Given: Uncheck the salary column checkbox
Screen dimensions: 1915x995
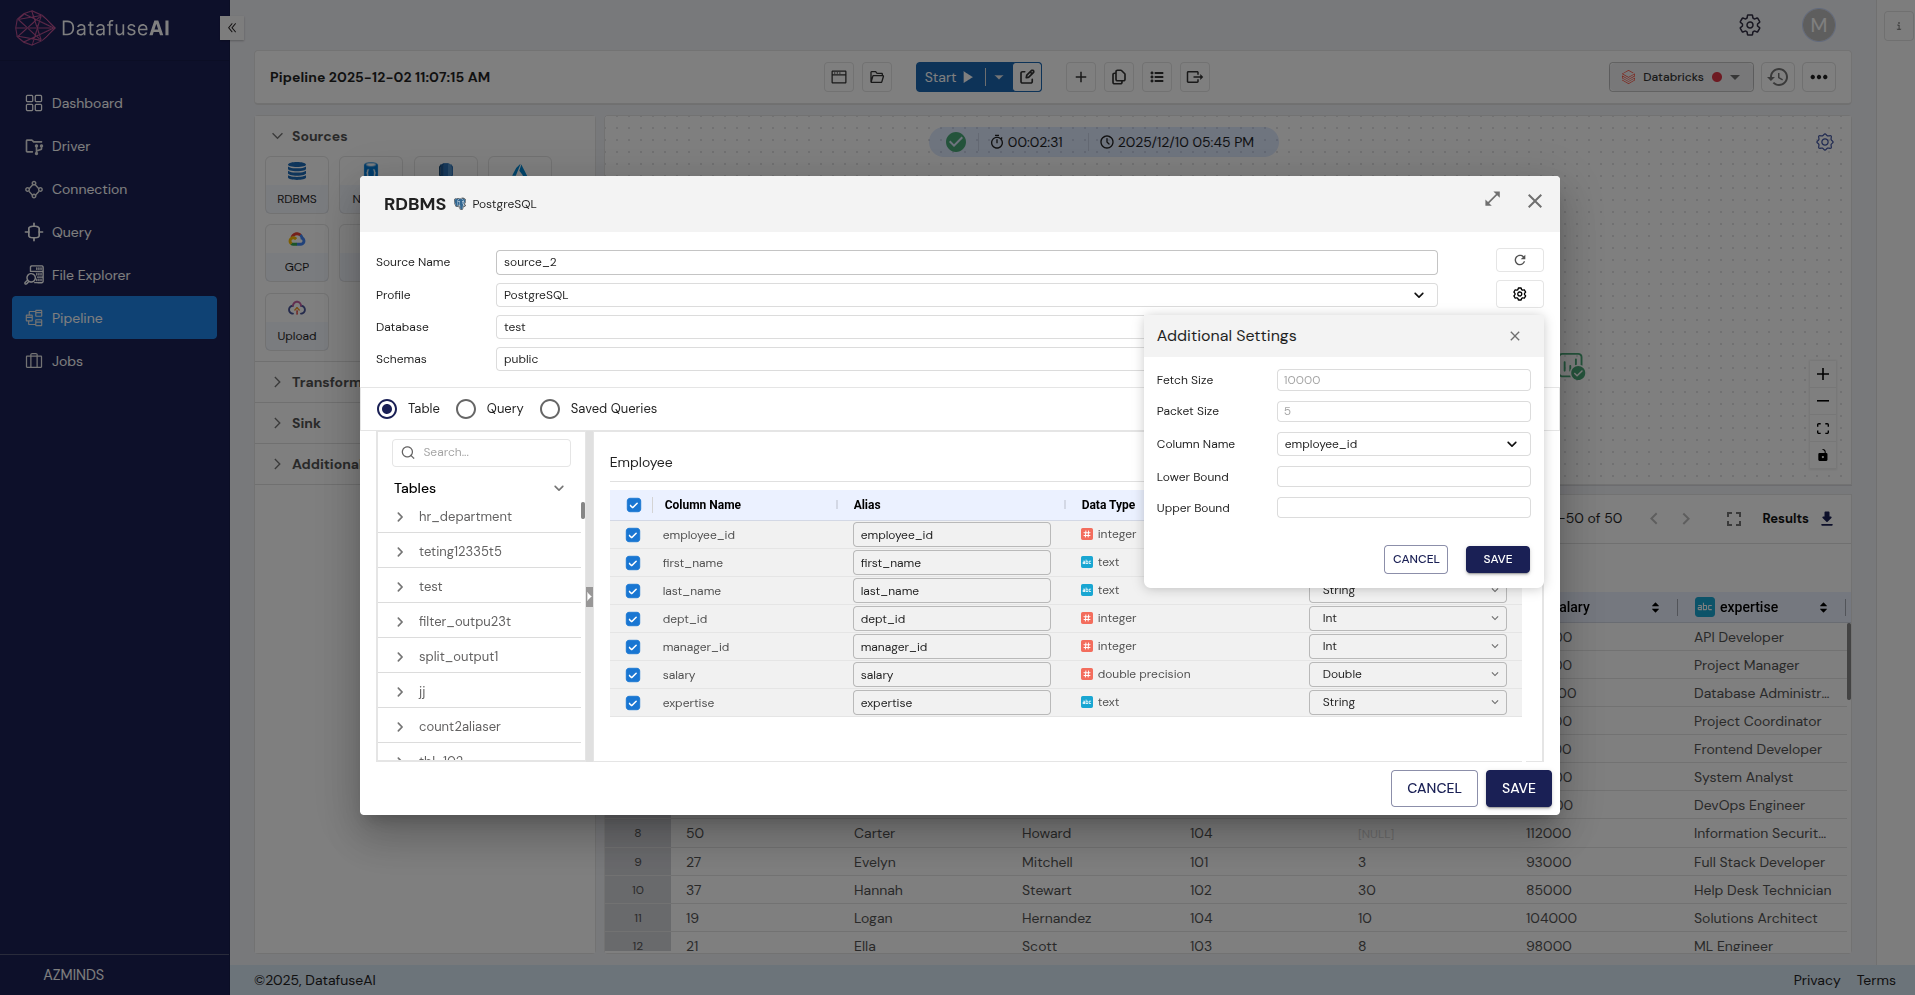Looking at the screenshot, I should 633,675.
